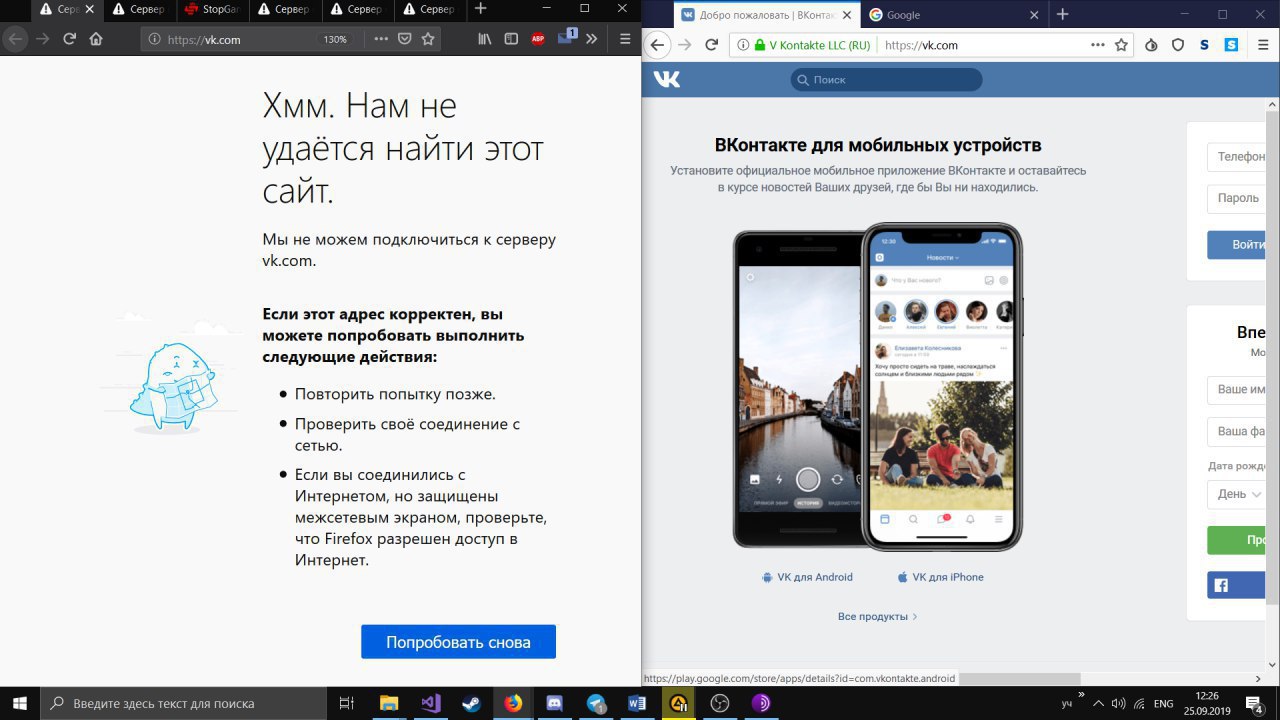Reload page in the right browser window

click(712, 45)
